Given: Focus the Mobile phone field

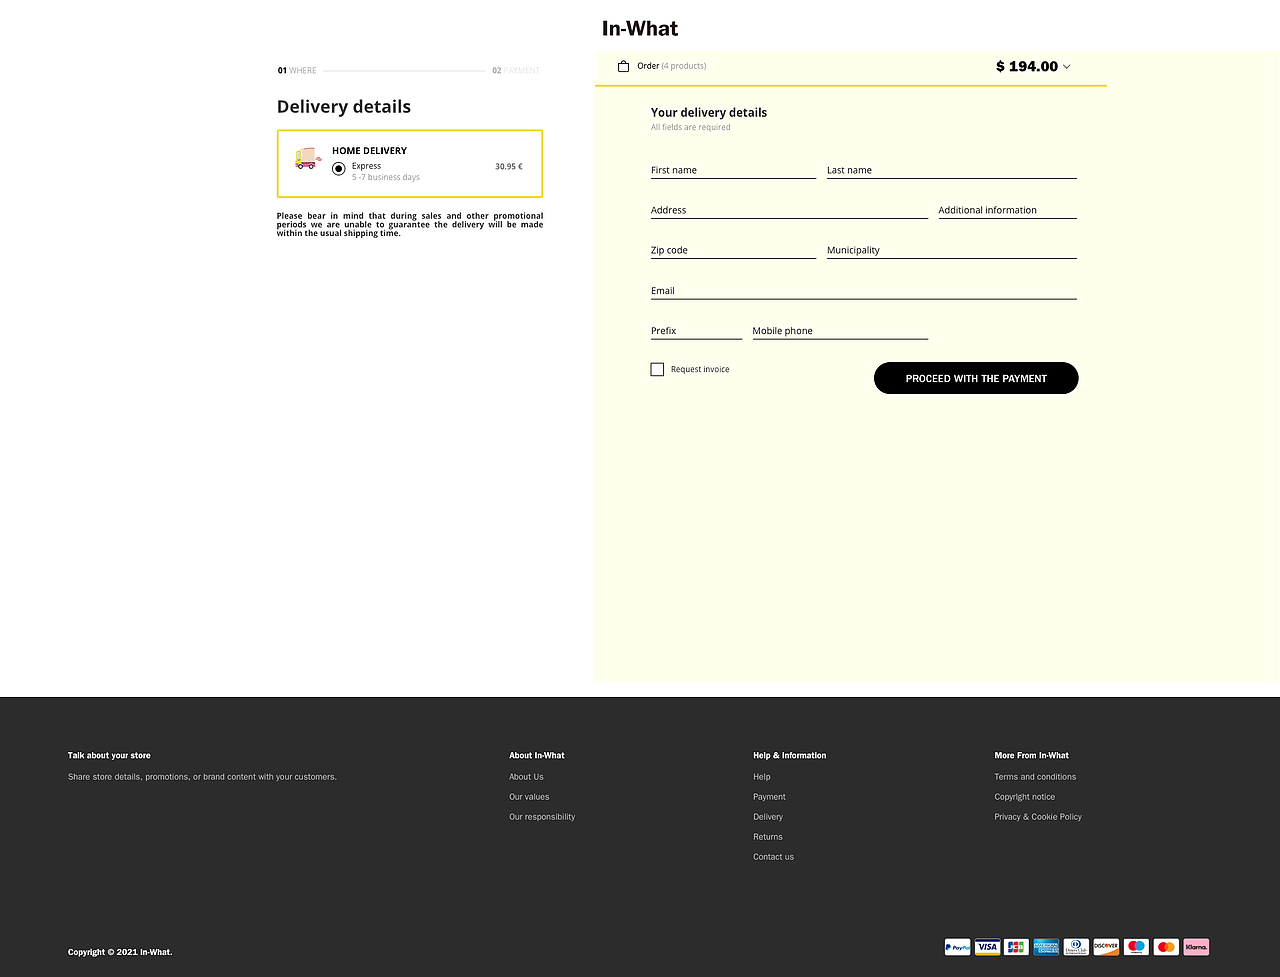Looking at the screenshot, I should tap(840, 330).
